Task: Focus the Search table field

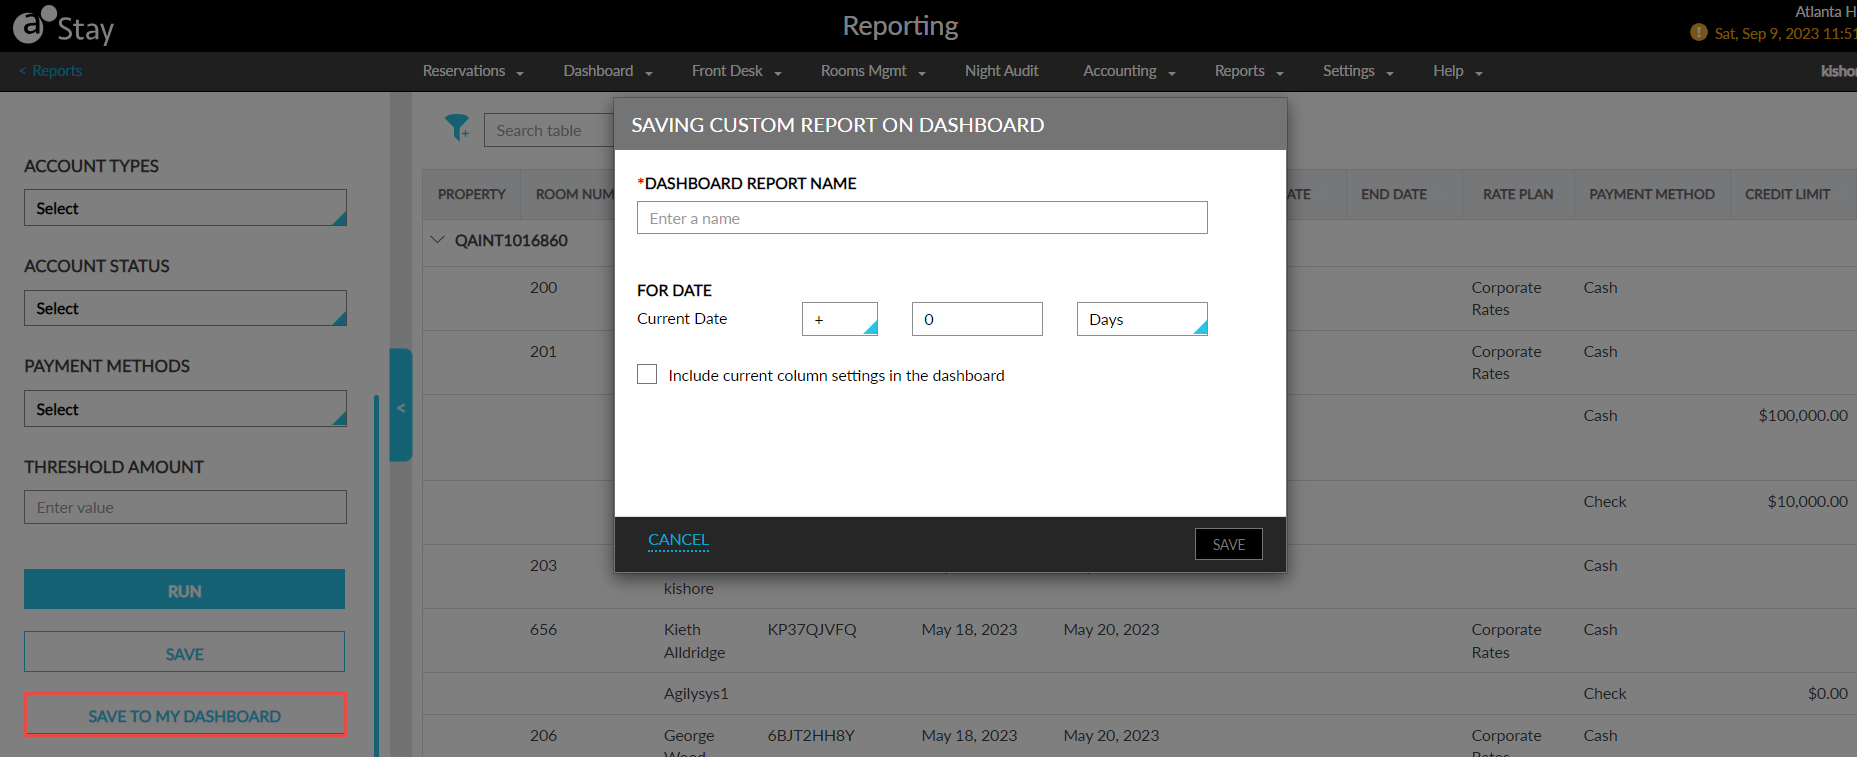Action: 549,130
